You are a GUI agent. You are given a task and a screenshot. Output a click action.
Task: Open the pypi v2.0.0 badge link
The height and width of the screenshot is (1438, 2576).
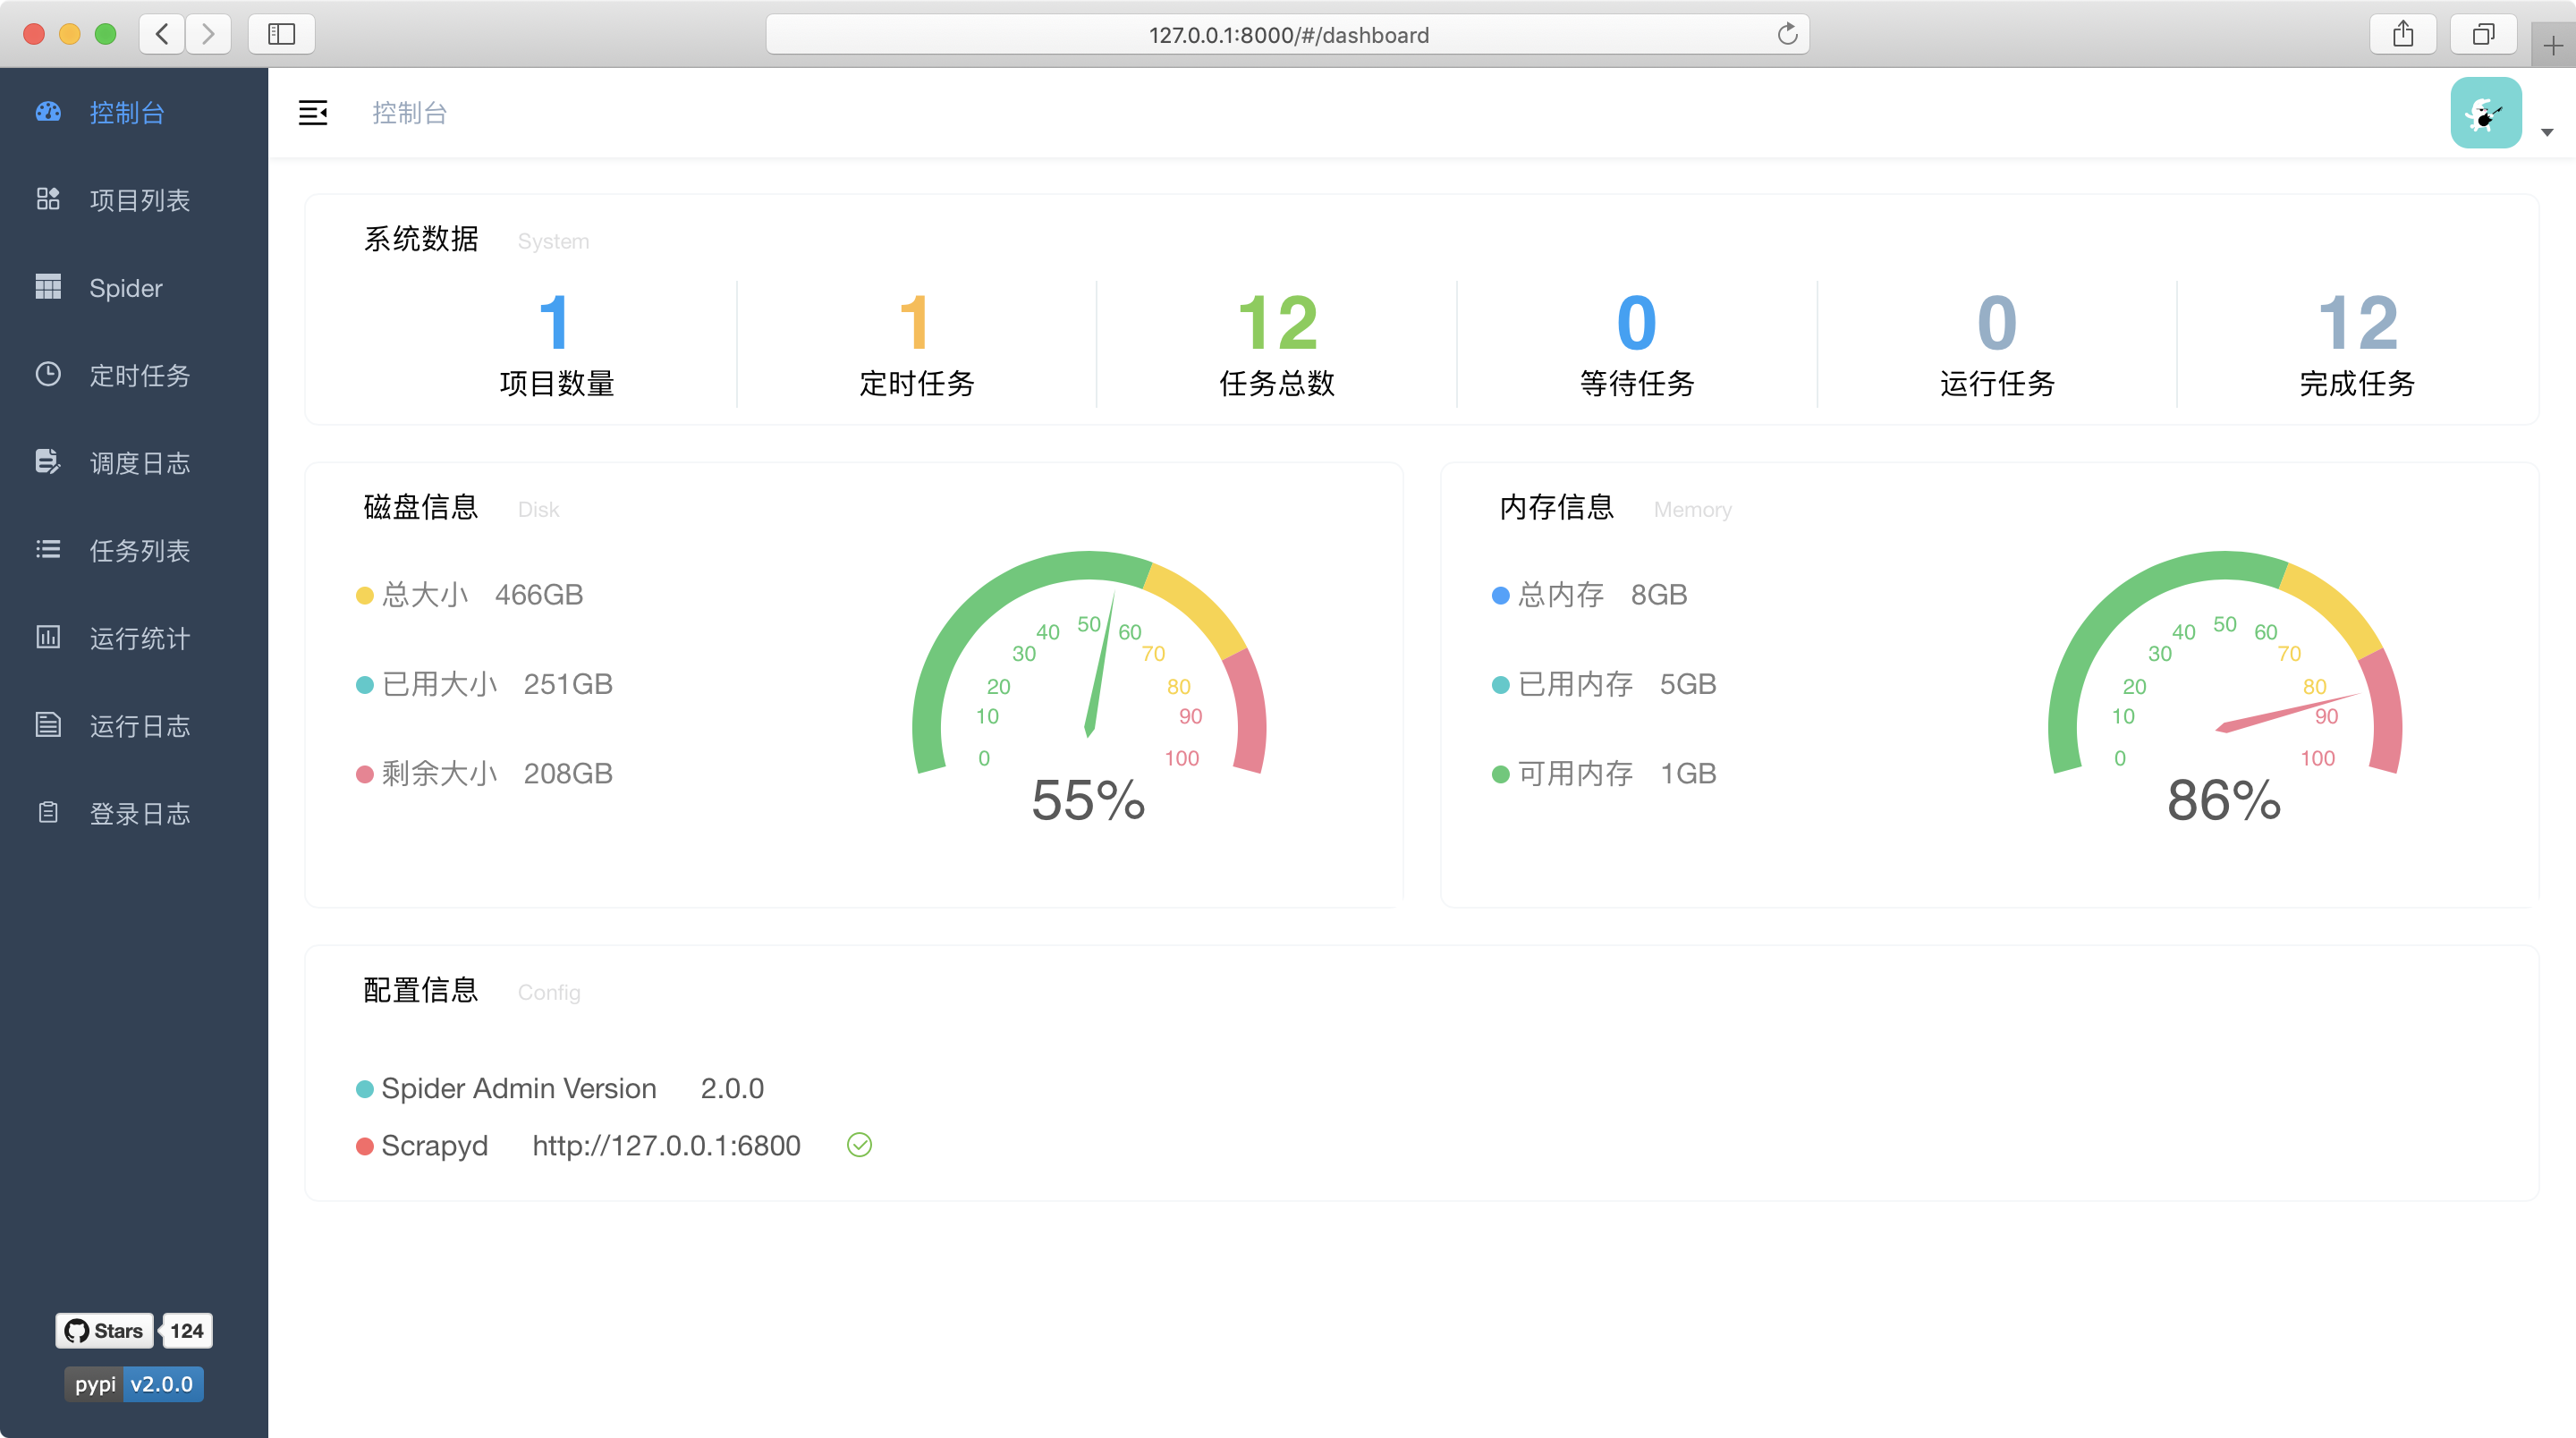pyautogui.click(x=134, y=1384)
